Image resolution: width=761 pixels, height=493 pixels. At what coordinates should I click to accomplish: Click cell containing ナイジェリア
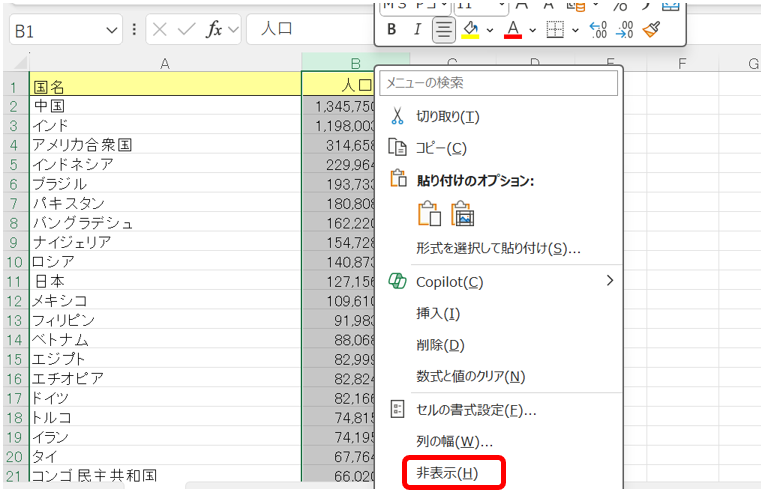(165, 242)
